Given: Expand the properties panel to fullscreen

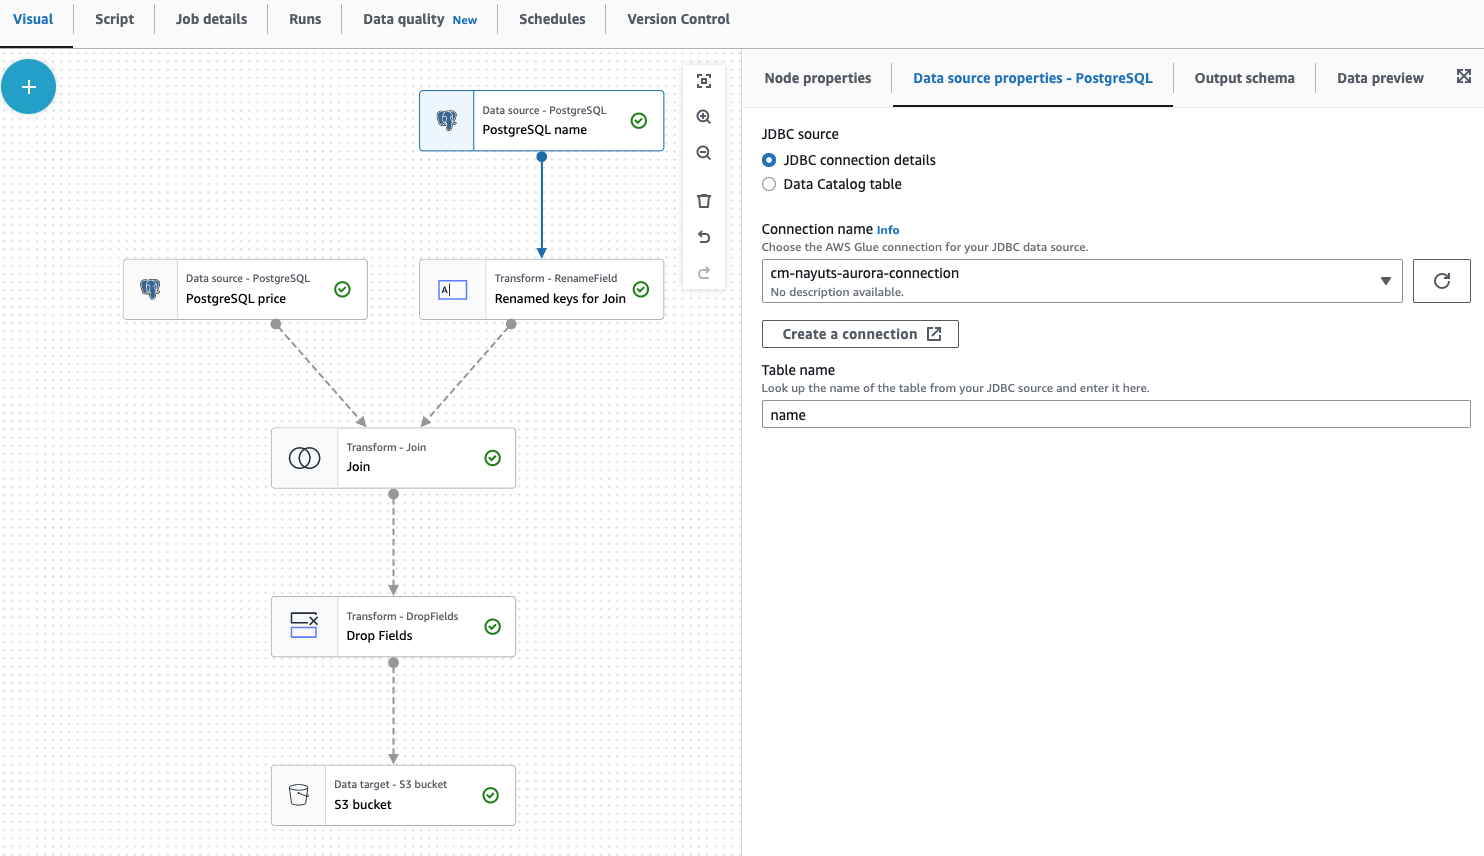Looking at the screenshot, I should tap(1464, 75).
